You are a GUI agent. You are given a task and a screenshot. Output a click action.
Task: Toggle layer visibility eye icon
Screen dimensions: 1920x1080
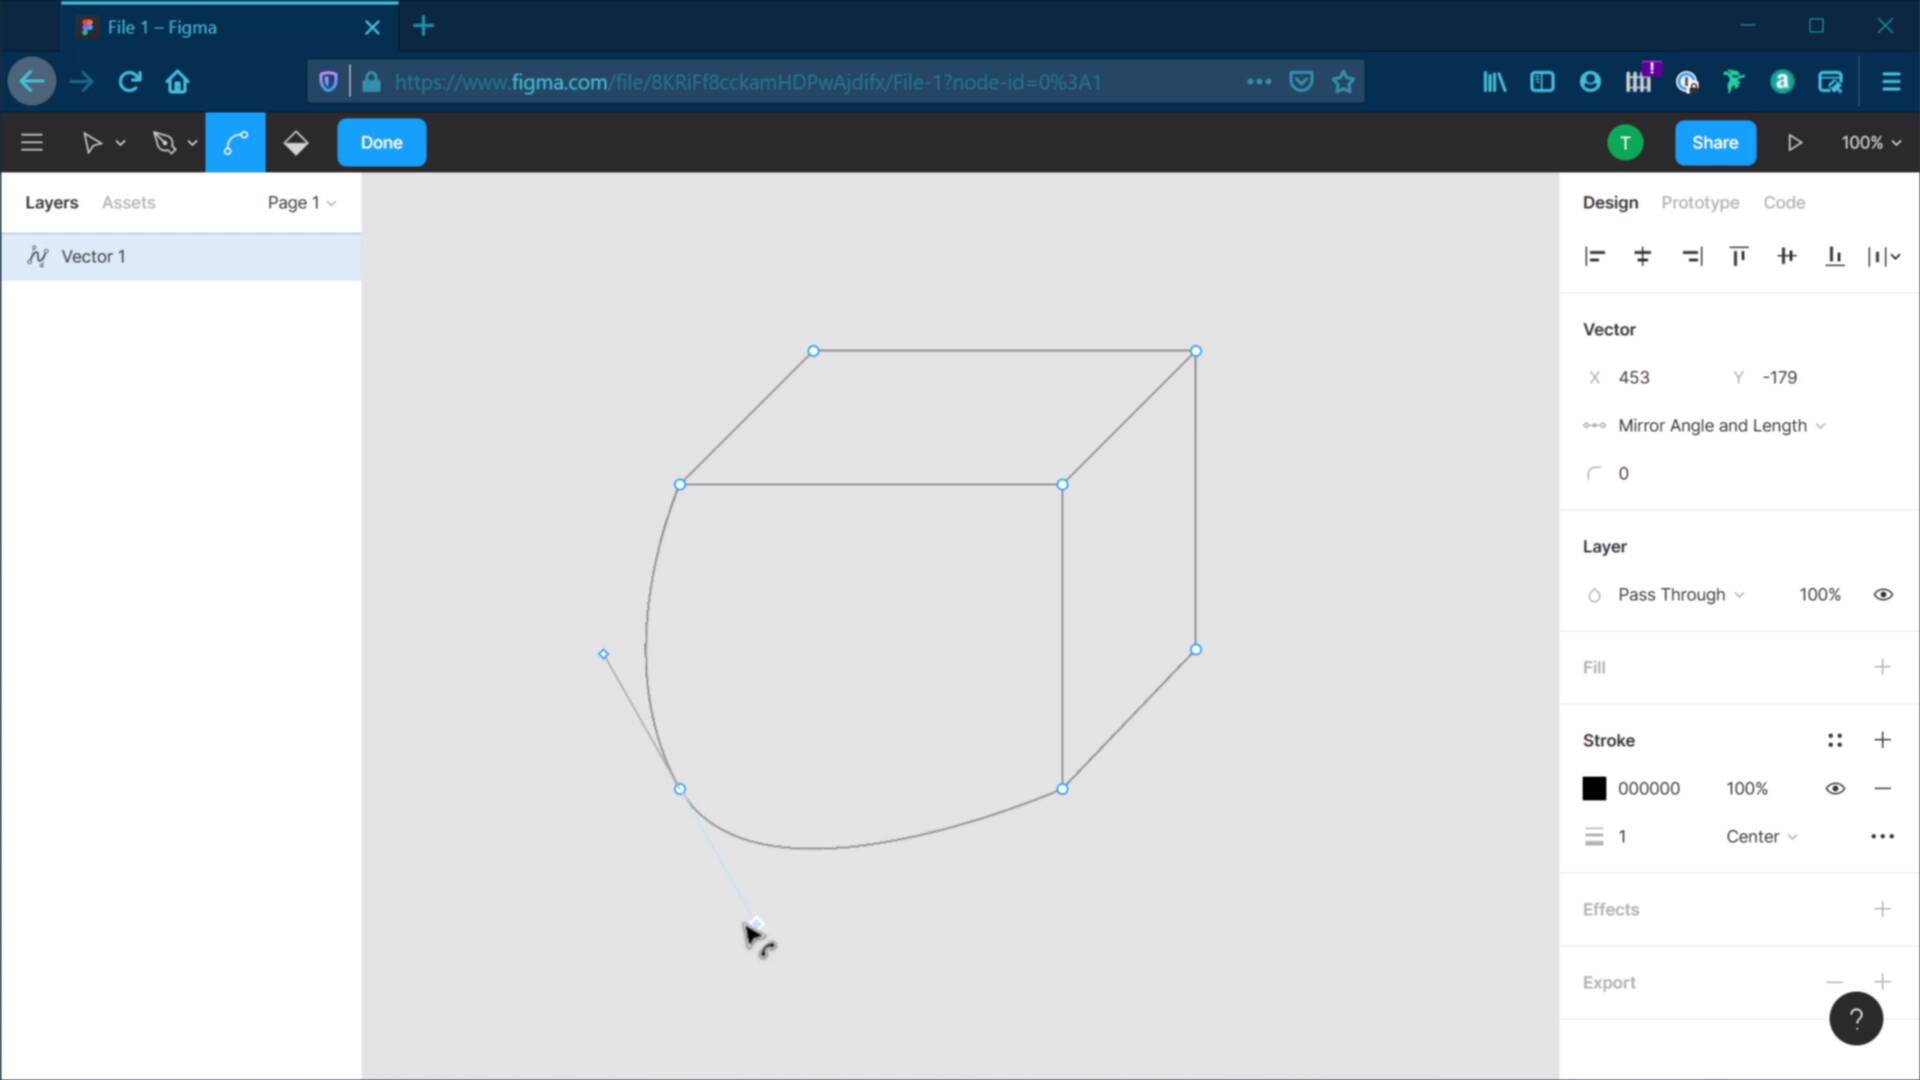[1882, 594]
